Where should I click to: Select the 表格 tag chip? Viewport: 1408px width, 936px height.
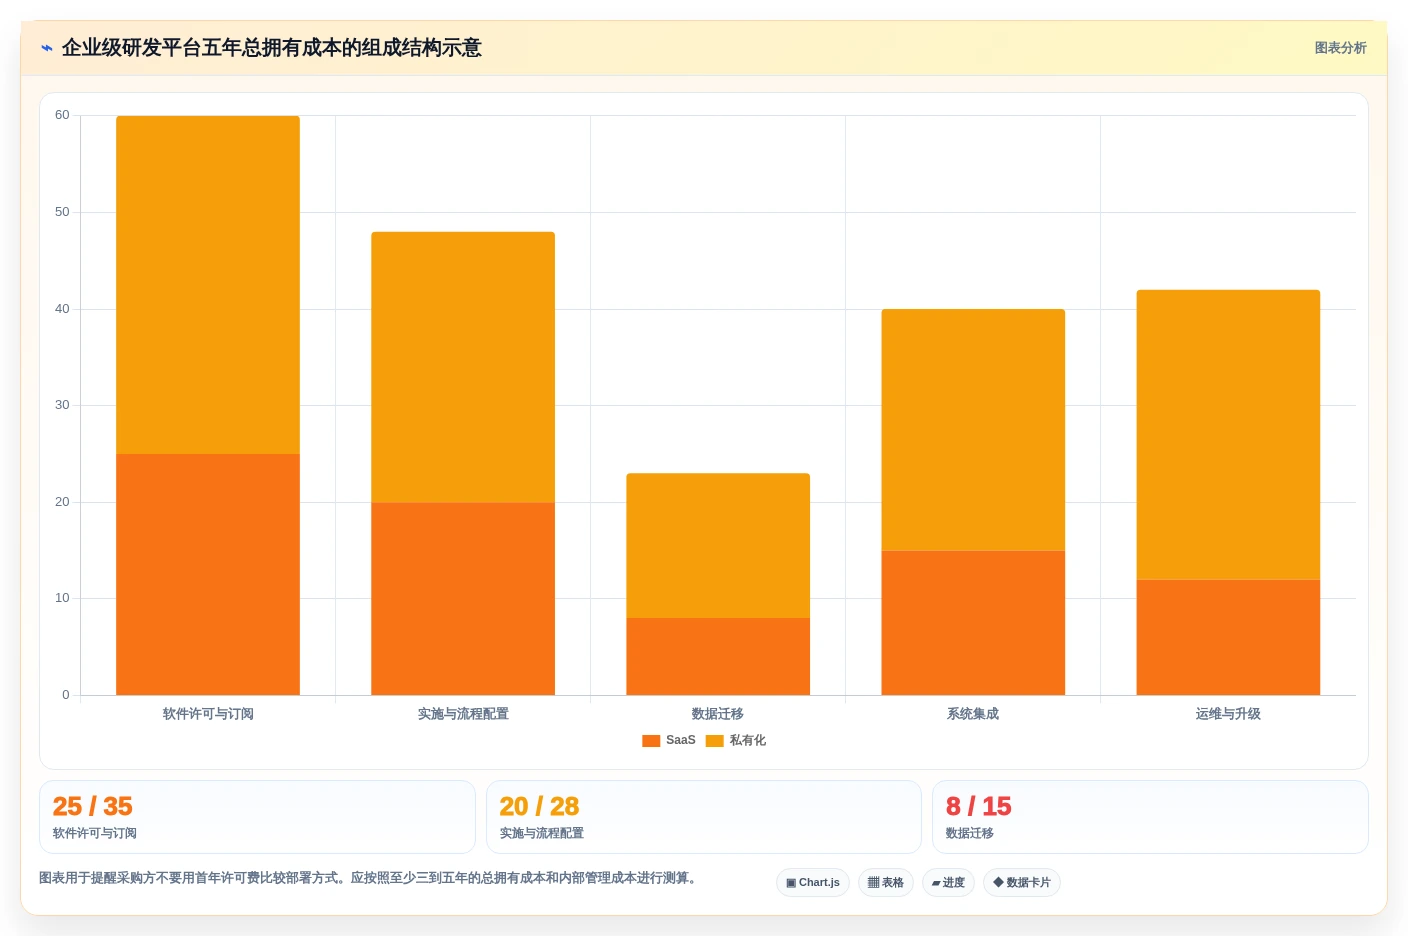tap(886, 882)
